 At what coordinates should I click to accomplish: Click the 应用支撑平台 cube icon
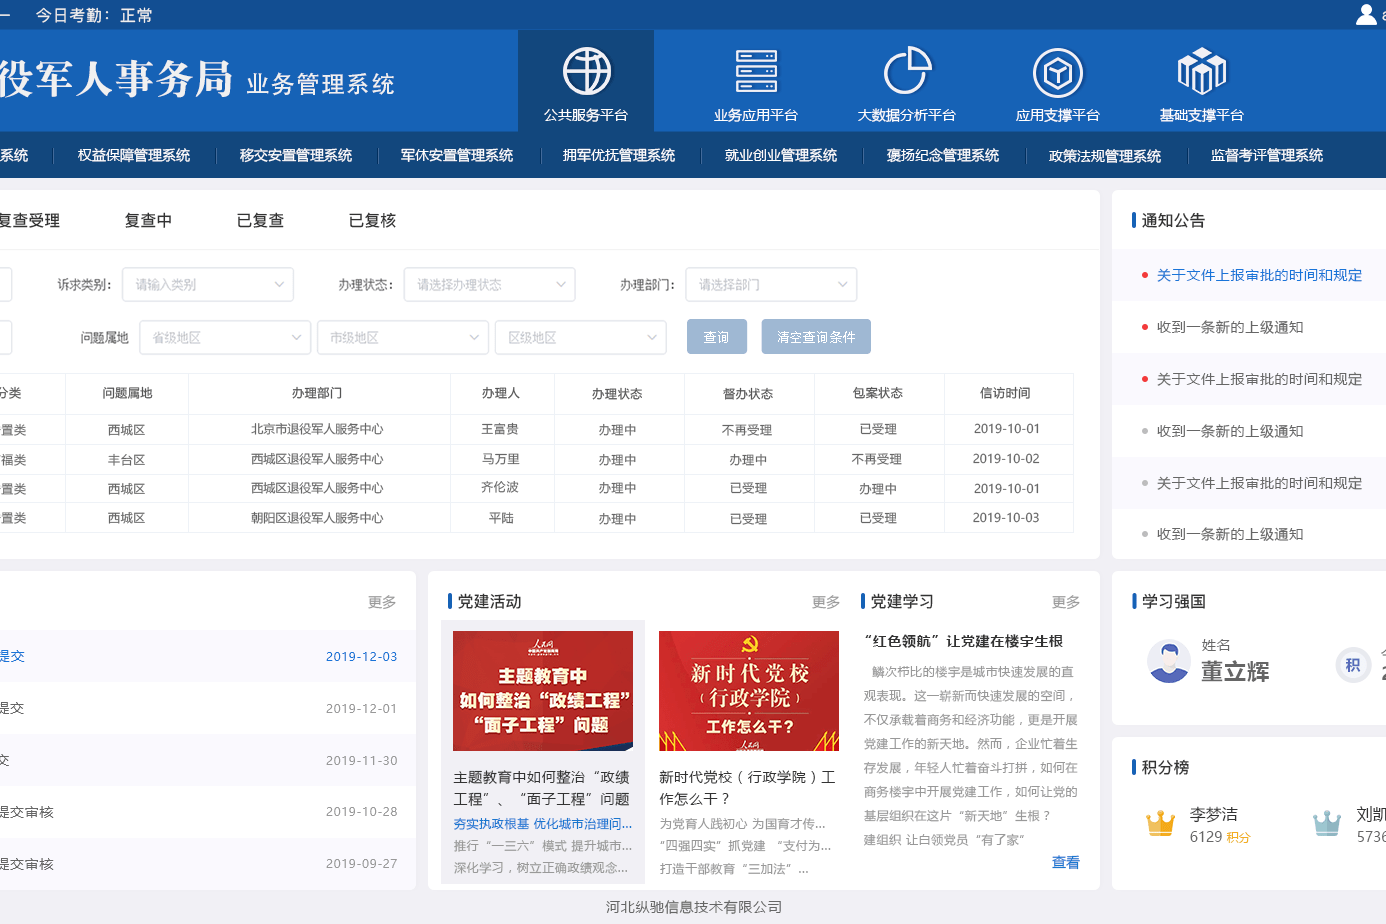pyautogui.click(x=1057, y=73)
